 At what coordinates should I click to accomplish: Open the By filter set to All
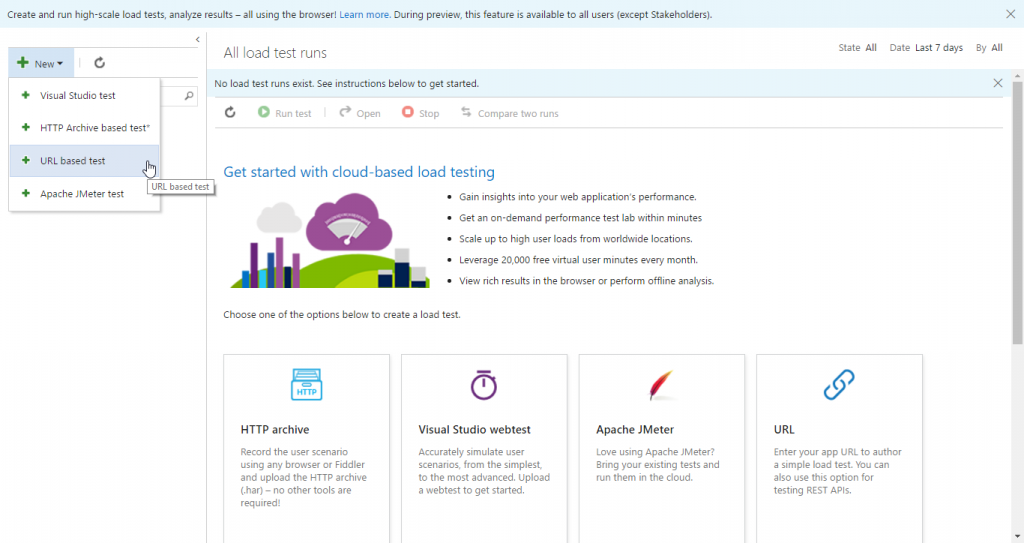(989, 48)
